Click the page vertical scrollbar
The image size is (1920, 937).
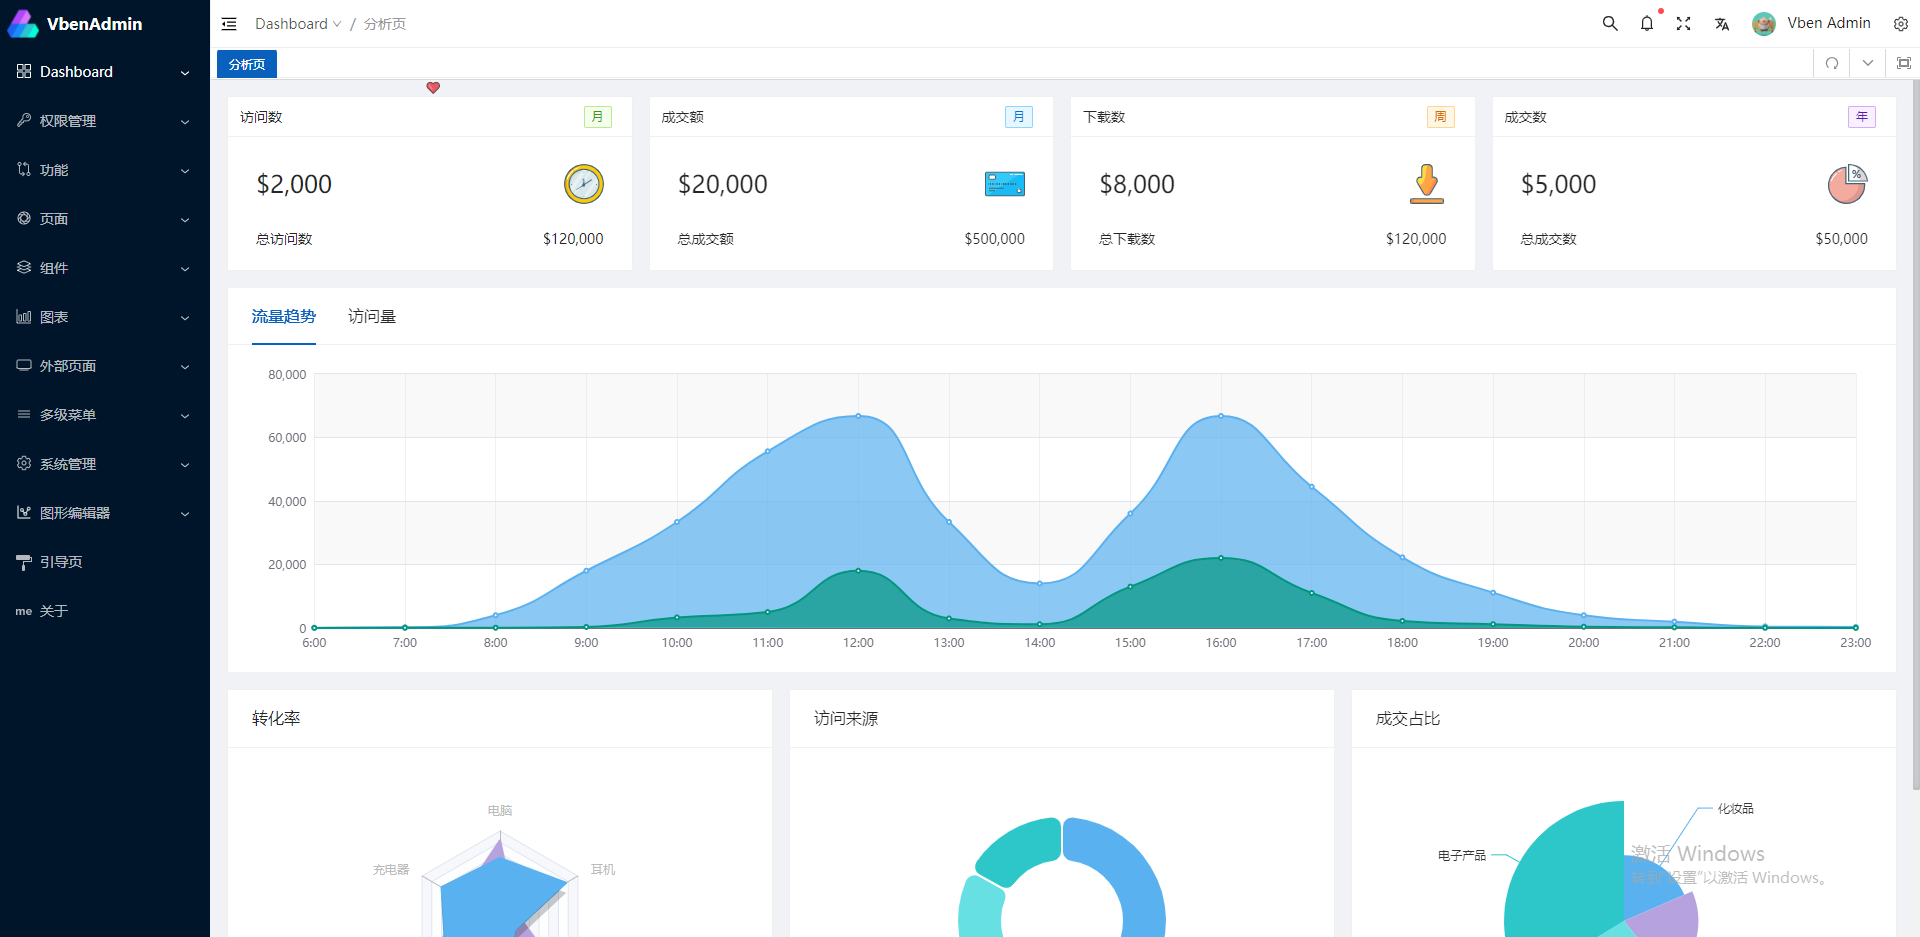coord(1915,435)
